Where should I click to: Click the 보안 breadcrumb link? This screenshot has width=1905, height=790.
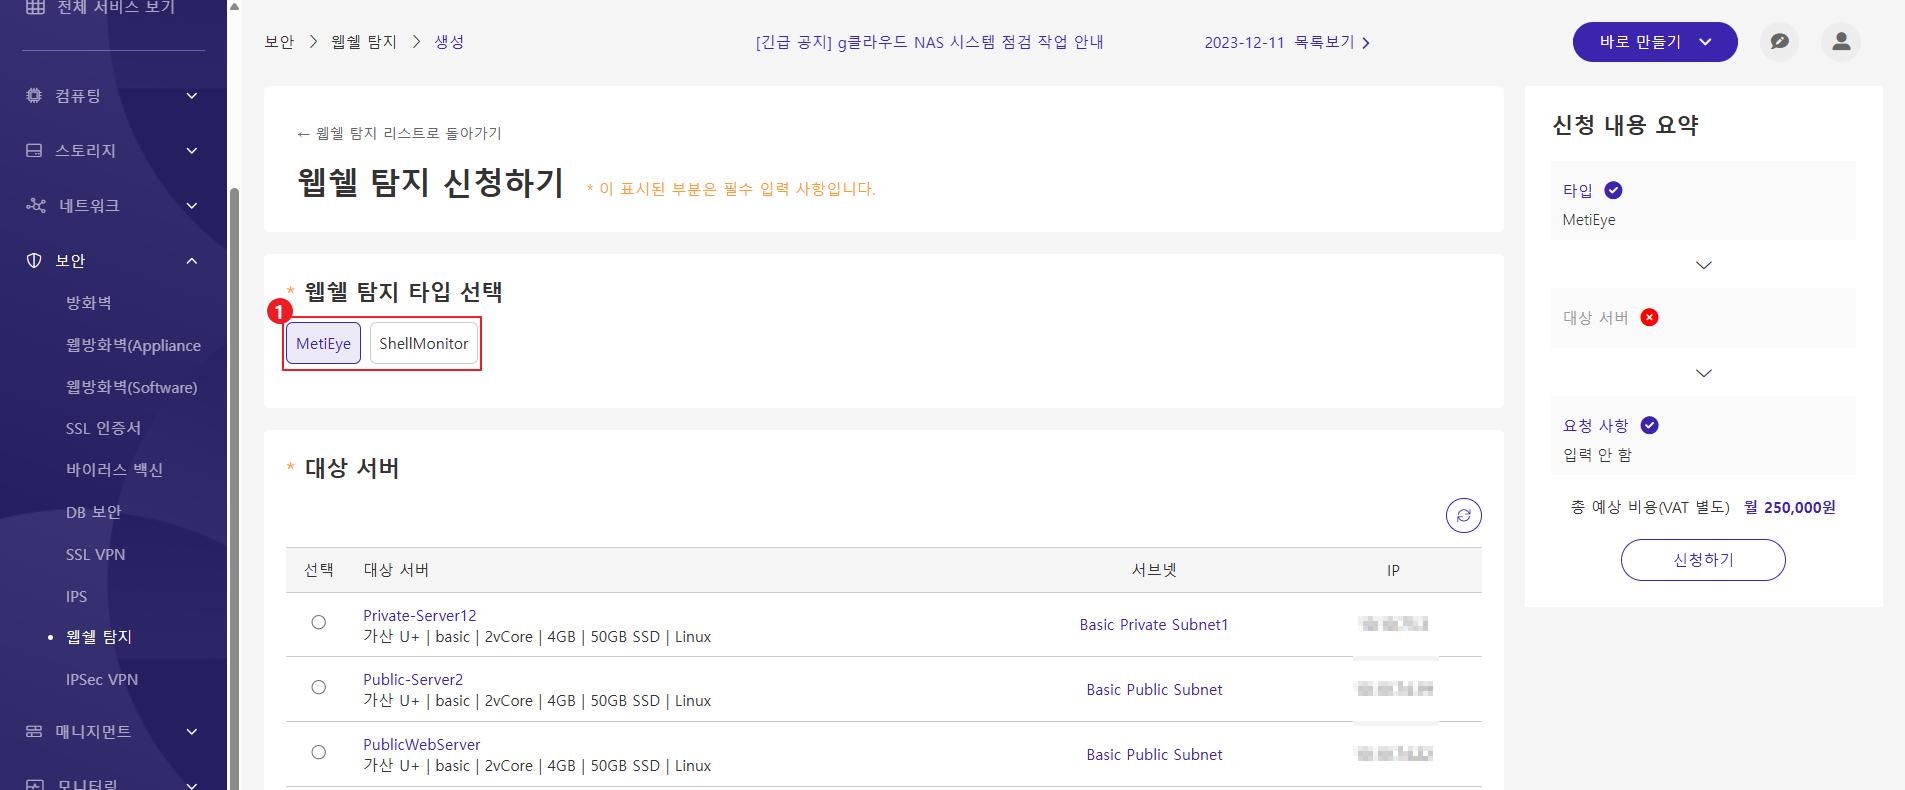click(x=279, y=42)
